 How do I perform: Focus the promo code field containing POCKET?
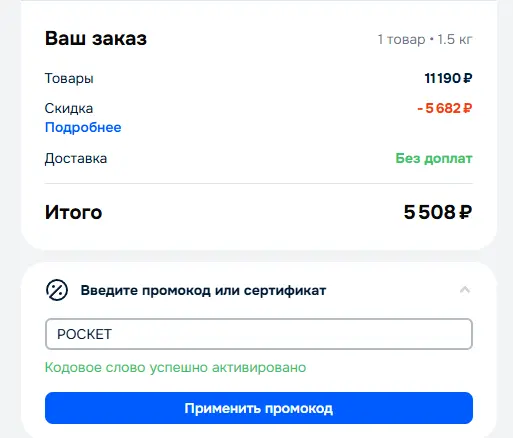tap(259, 334)
